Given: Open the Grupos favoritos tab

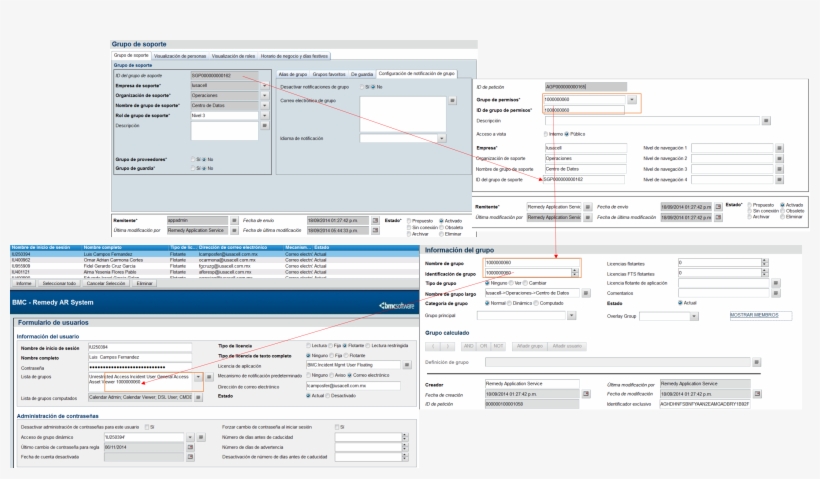Looking at the screenshot, I should pos(328,74).
